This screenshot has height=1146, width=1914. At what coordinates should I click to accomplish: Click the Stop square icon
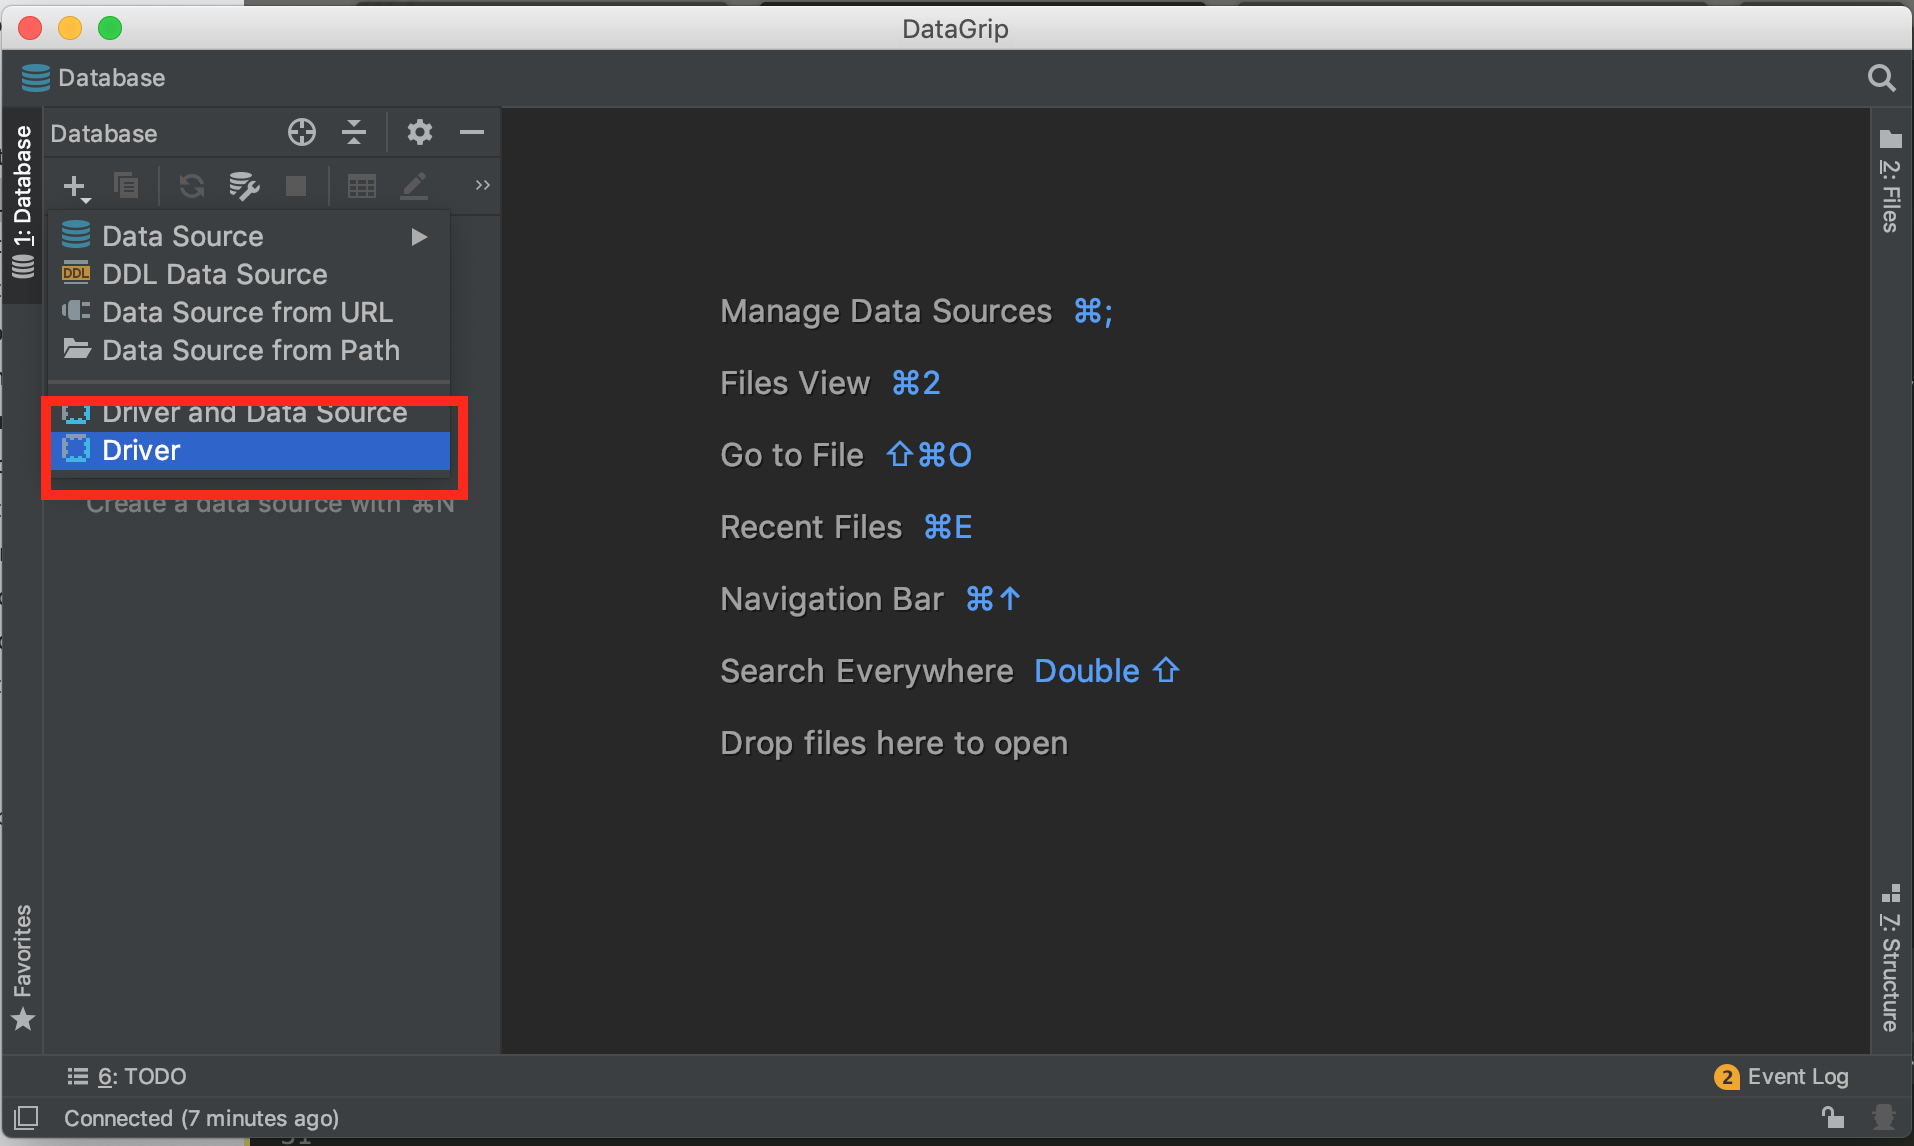pyautogui.click(x=296, y=186)
